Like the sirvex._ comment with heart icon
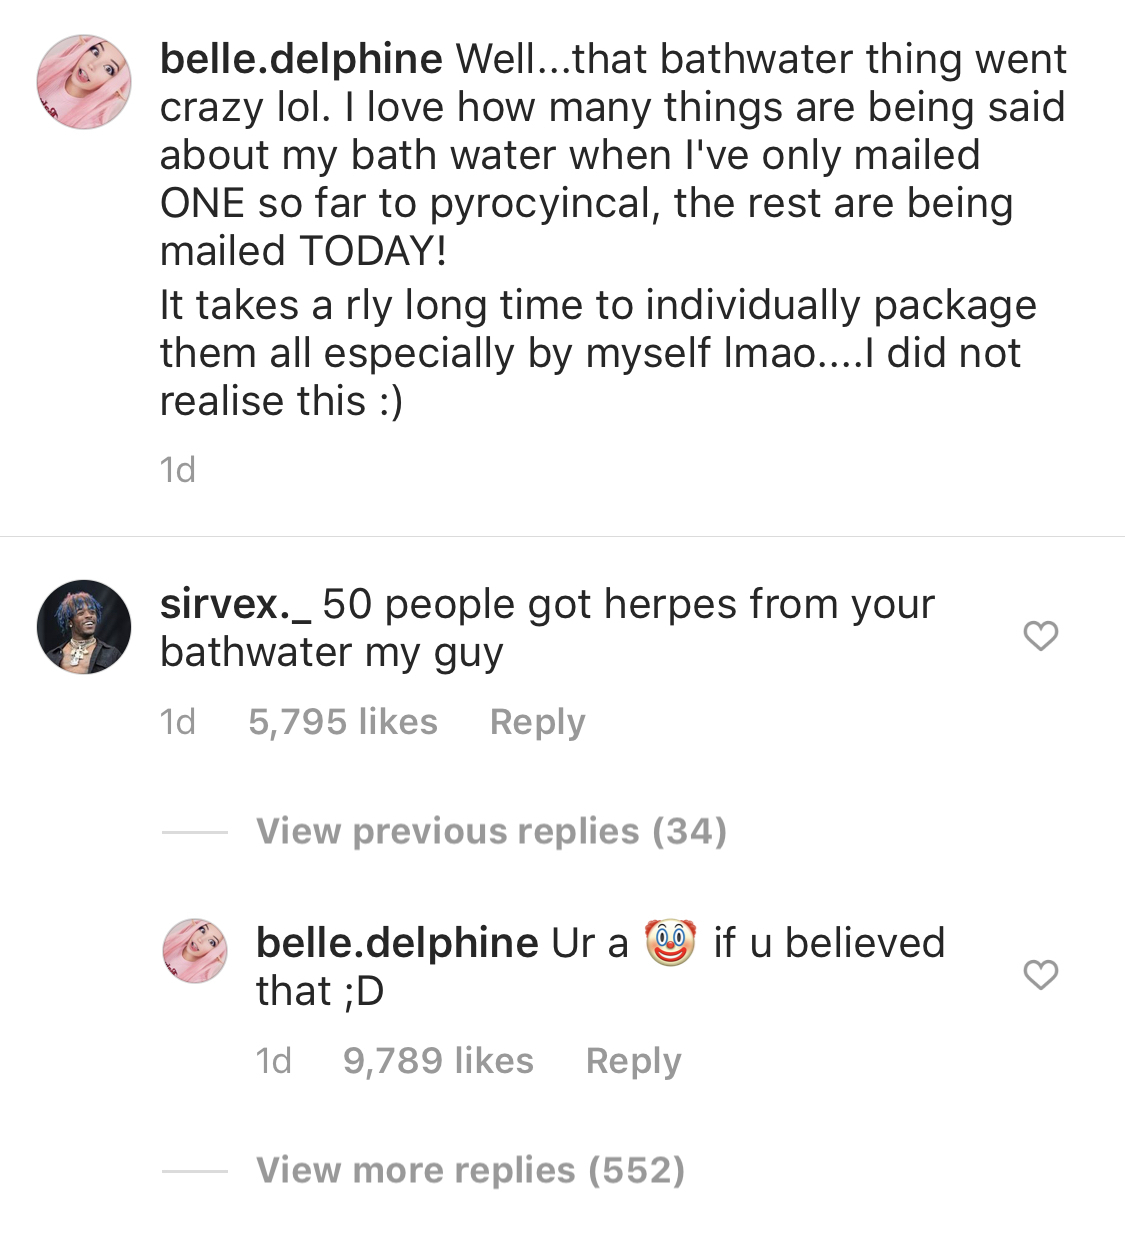1125x1256 pixels. pos(1041,636)
